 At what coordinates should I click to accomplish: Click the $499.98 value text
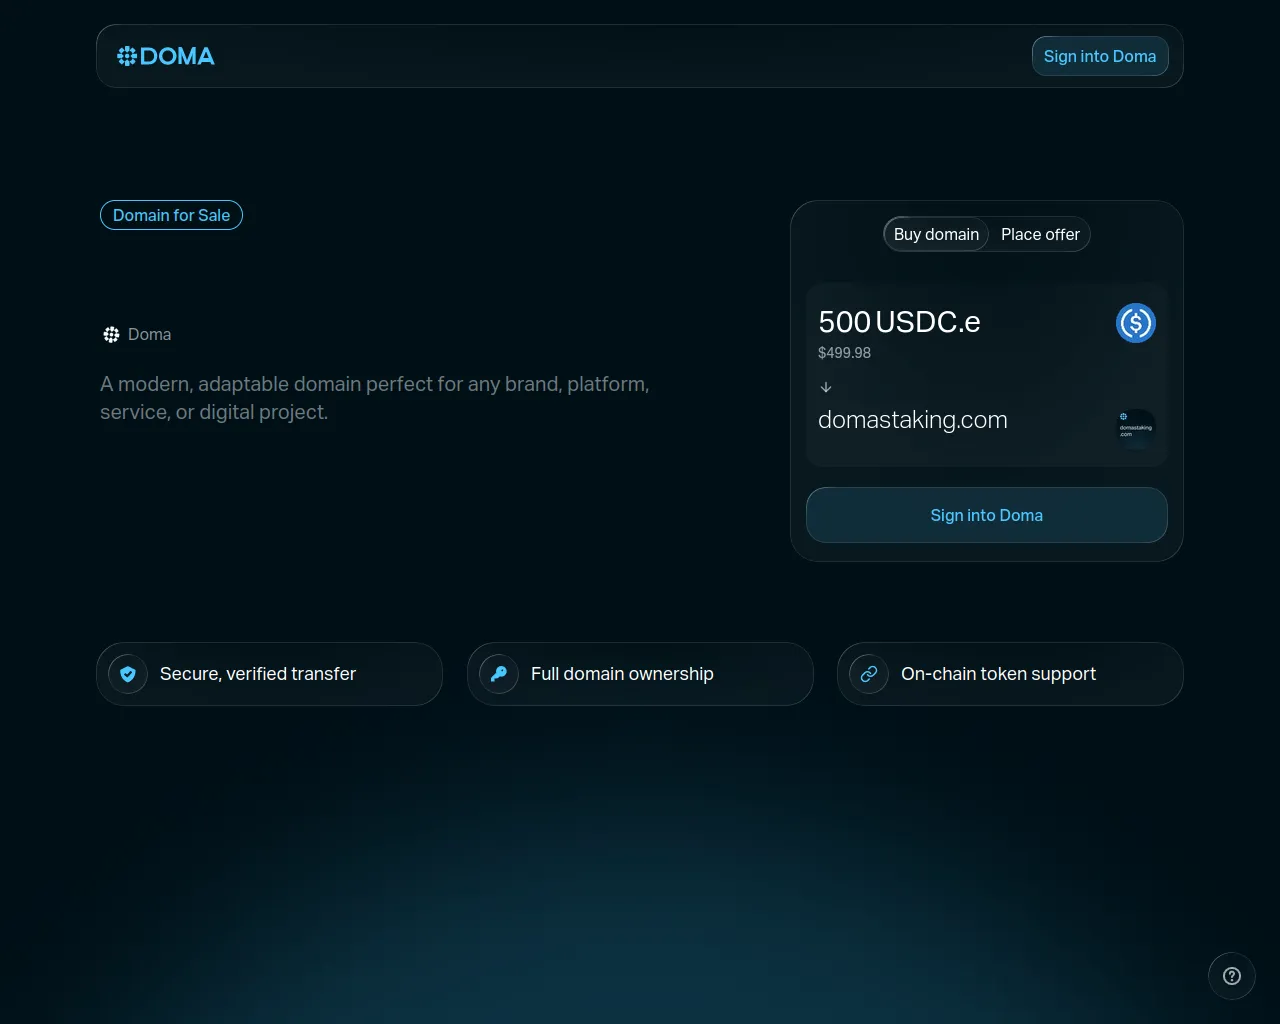coord(844,353)
